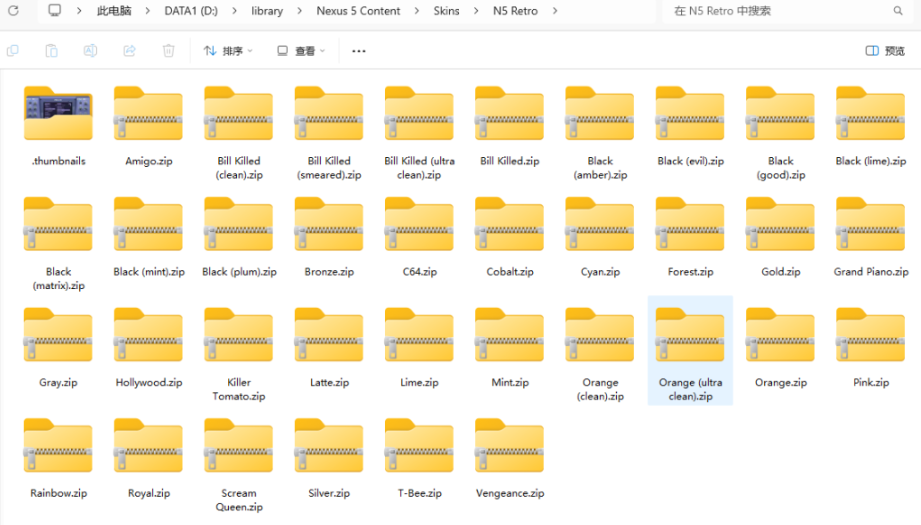921x525 pixels.
Task: Select the Amigo.zip file icon
Action: (149, 113)
